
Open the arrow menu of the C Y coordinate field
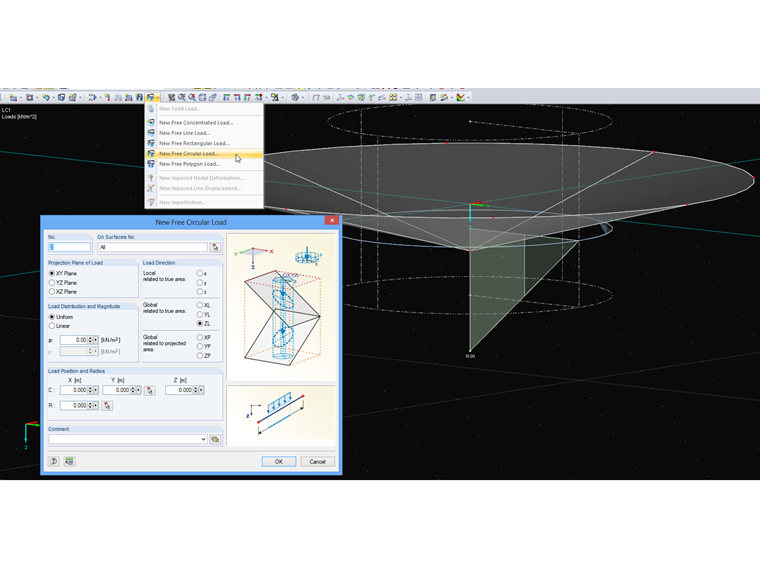coord(138,390)
